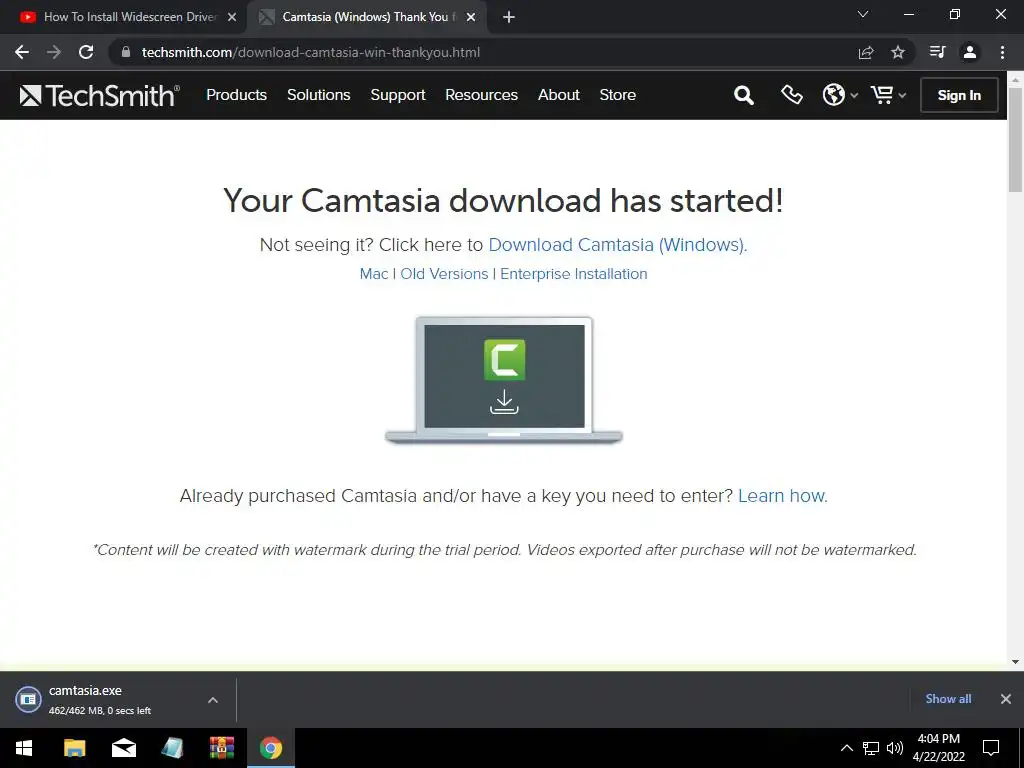Select the Camtasia (Windows) Thank You tab

(368, 17)
